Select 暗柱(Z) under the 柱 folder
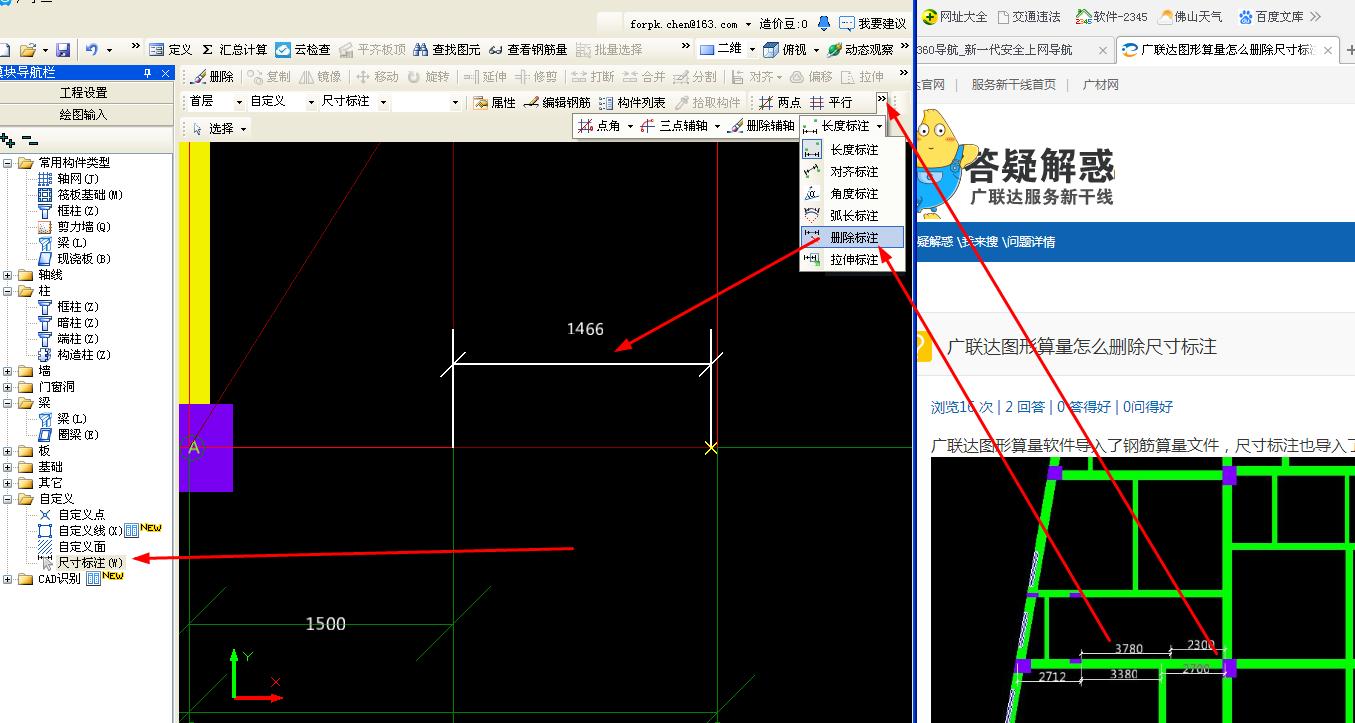Viewport: 1355px width, 723px height. (78, 323)
